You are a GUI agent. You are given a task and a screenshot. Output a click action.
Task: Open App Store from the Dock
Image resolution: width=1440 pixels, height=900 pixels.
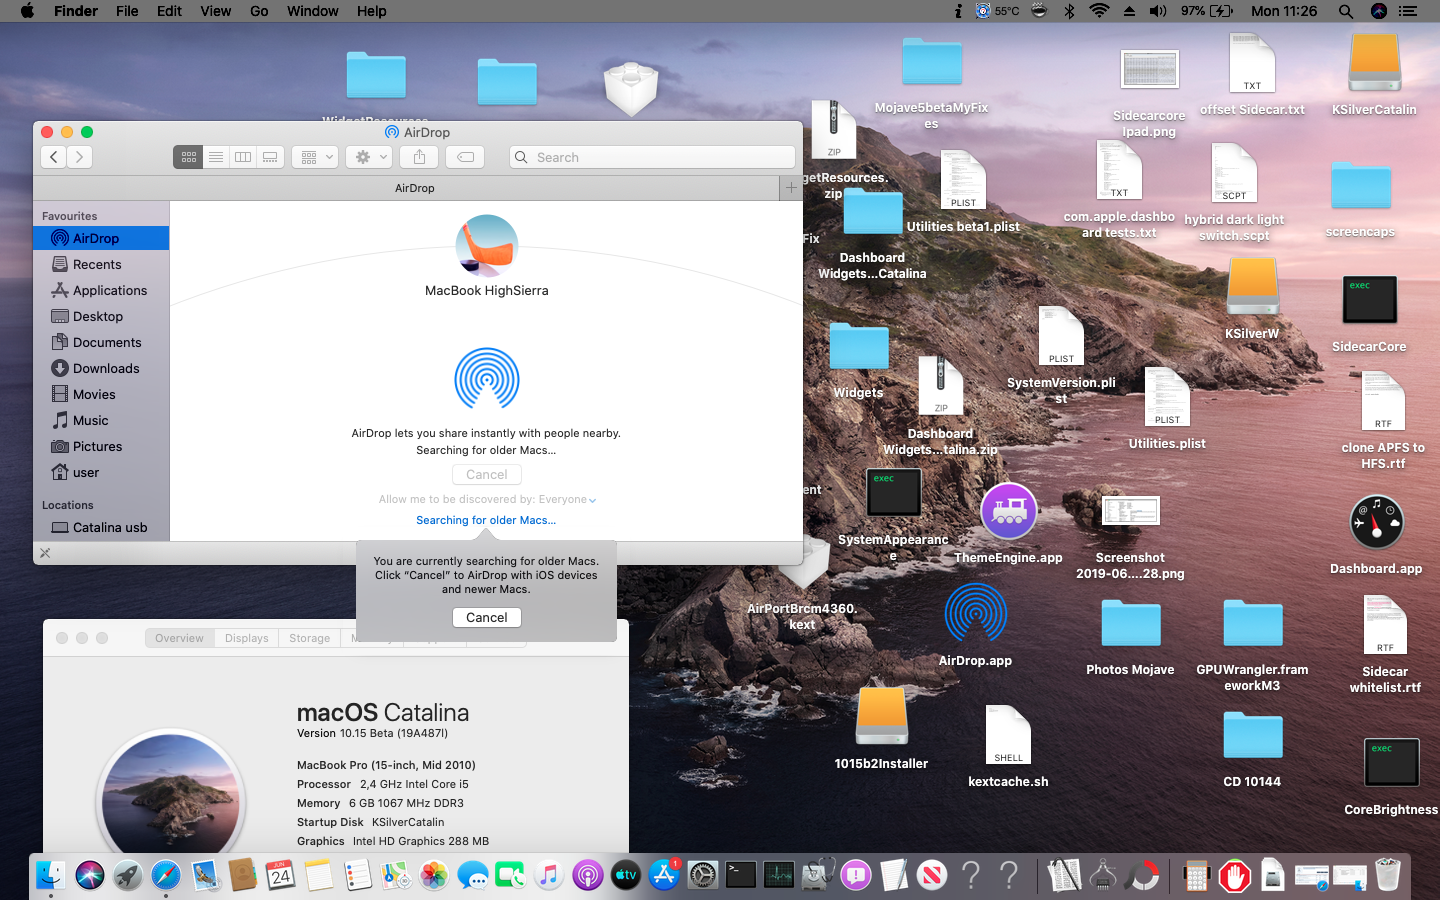(664, 876)
